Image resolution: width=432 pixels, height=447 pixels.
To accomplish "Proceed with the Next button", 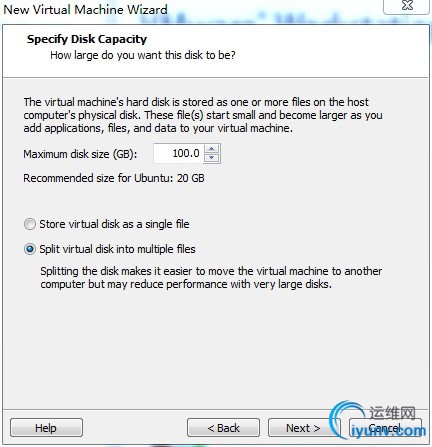I will tap(303, 428).
